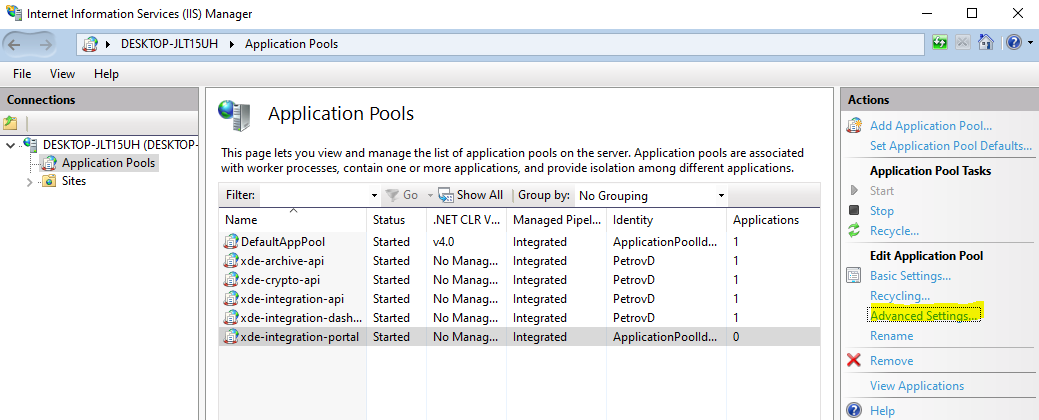Select the xde-integration-api pool
Viewport: 1039px width, 420px height.
[x=520, y=299]
